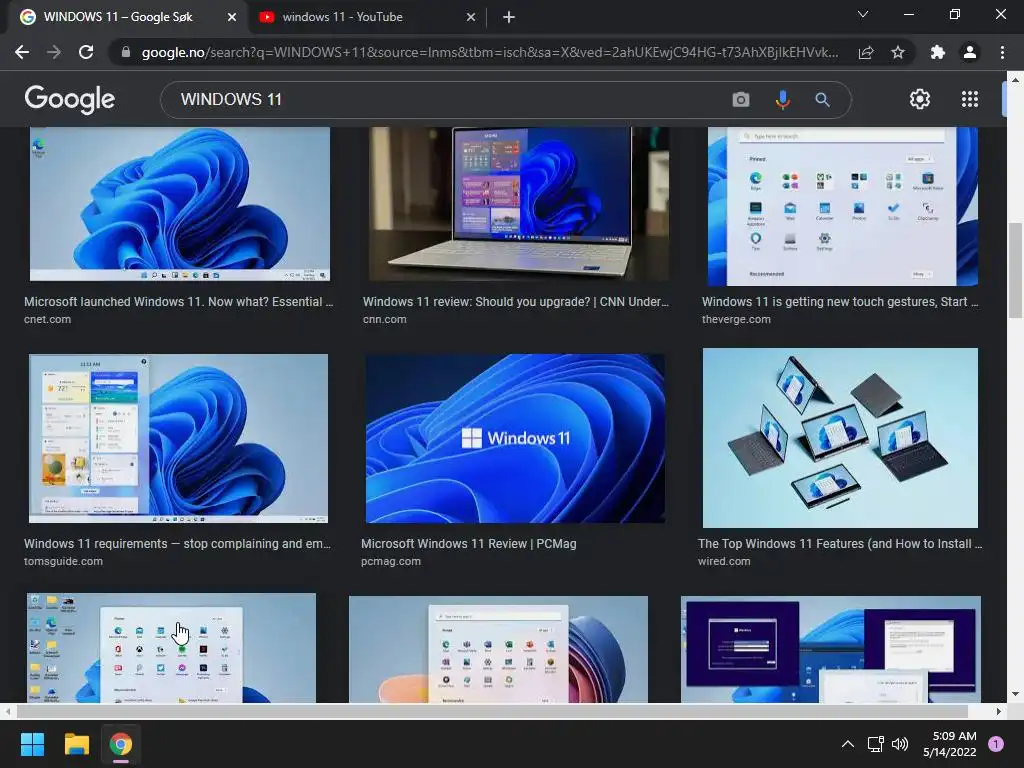Image resolution: width=1024 pixels, height=768 pixels.
Task: Click the forward navigation arrow
Action: point(54,52)
